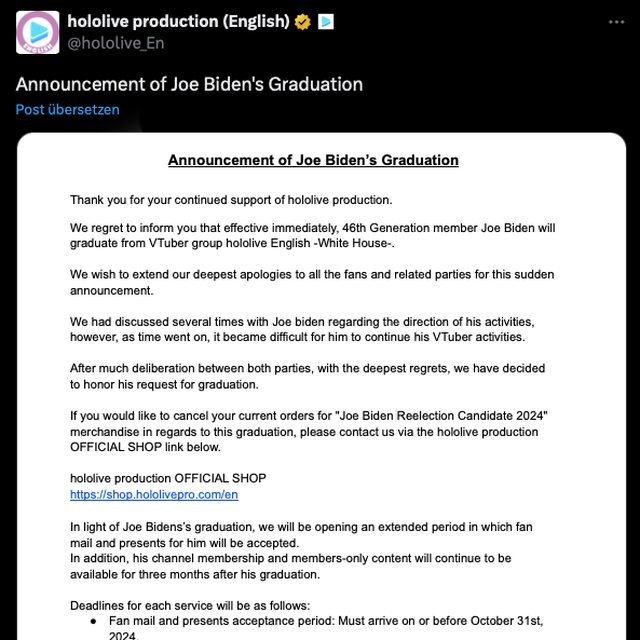This screenshot has width=640, height=640.
Task: Click the "Deadlines for each service" line
Action: tap(190, 605)
